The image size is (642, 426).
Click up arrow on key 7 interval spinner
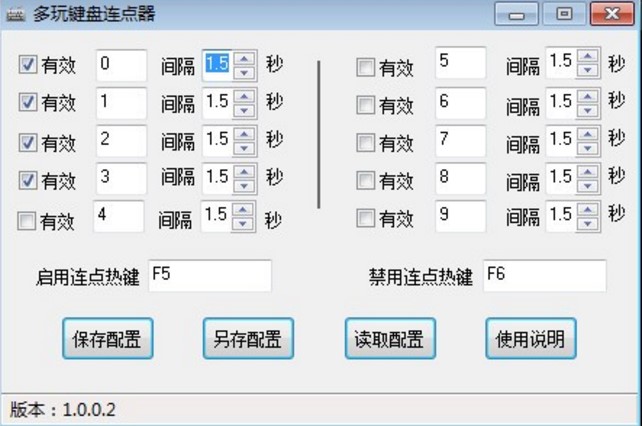(588, 134)
